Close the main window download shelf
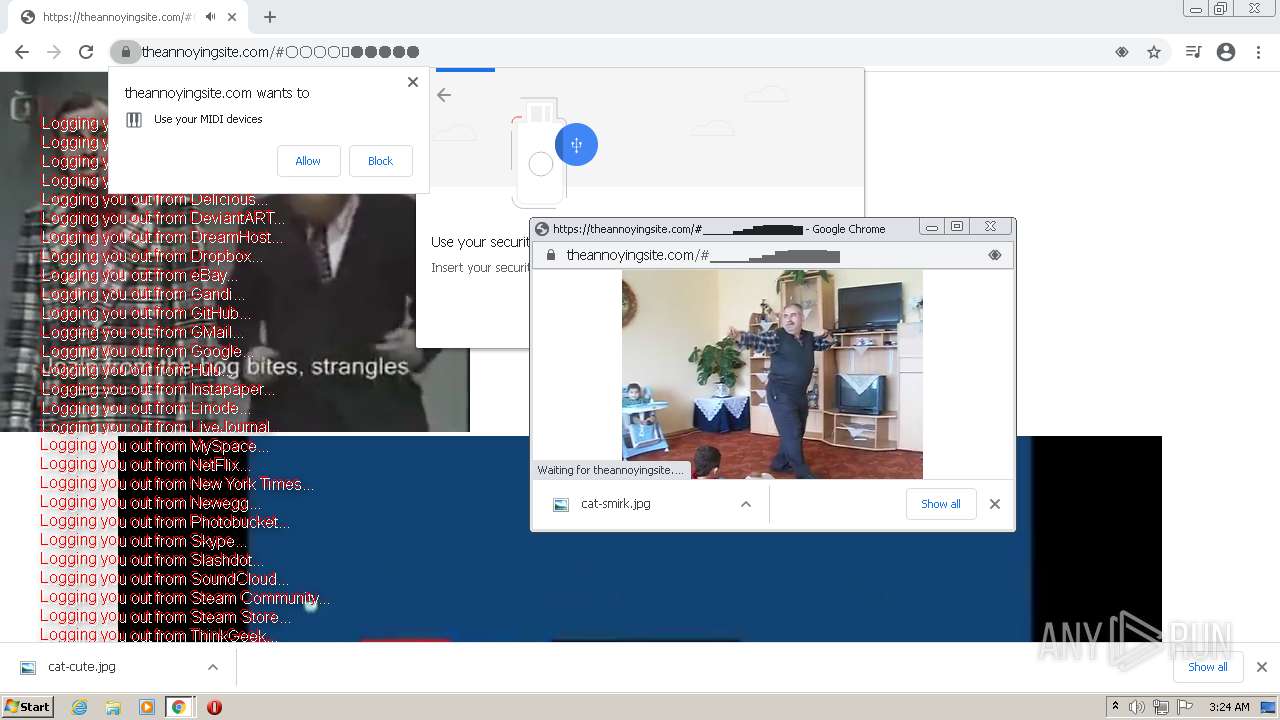The height and width of the screenshot is (720, 1280). point(1262,667)
